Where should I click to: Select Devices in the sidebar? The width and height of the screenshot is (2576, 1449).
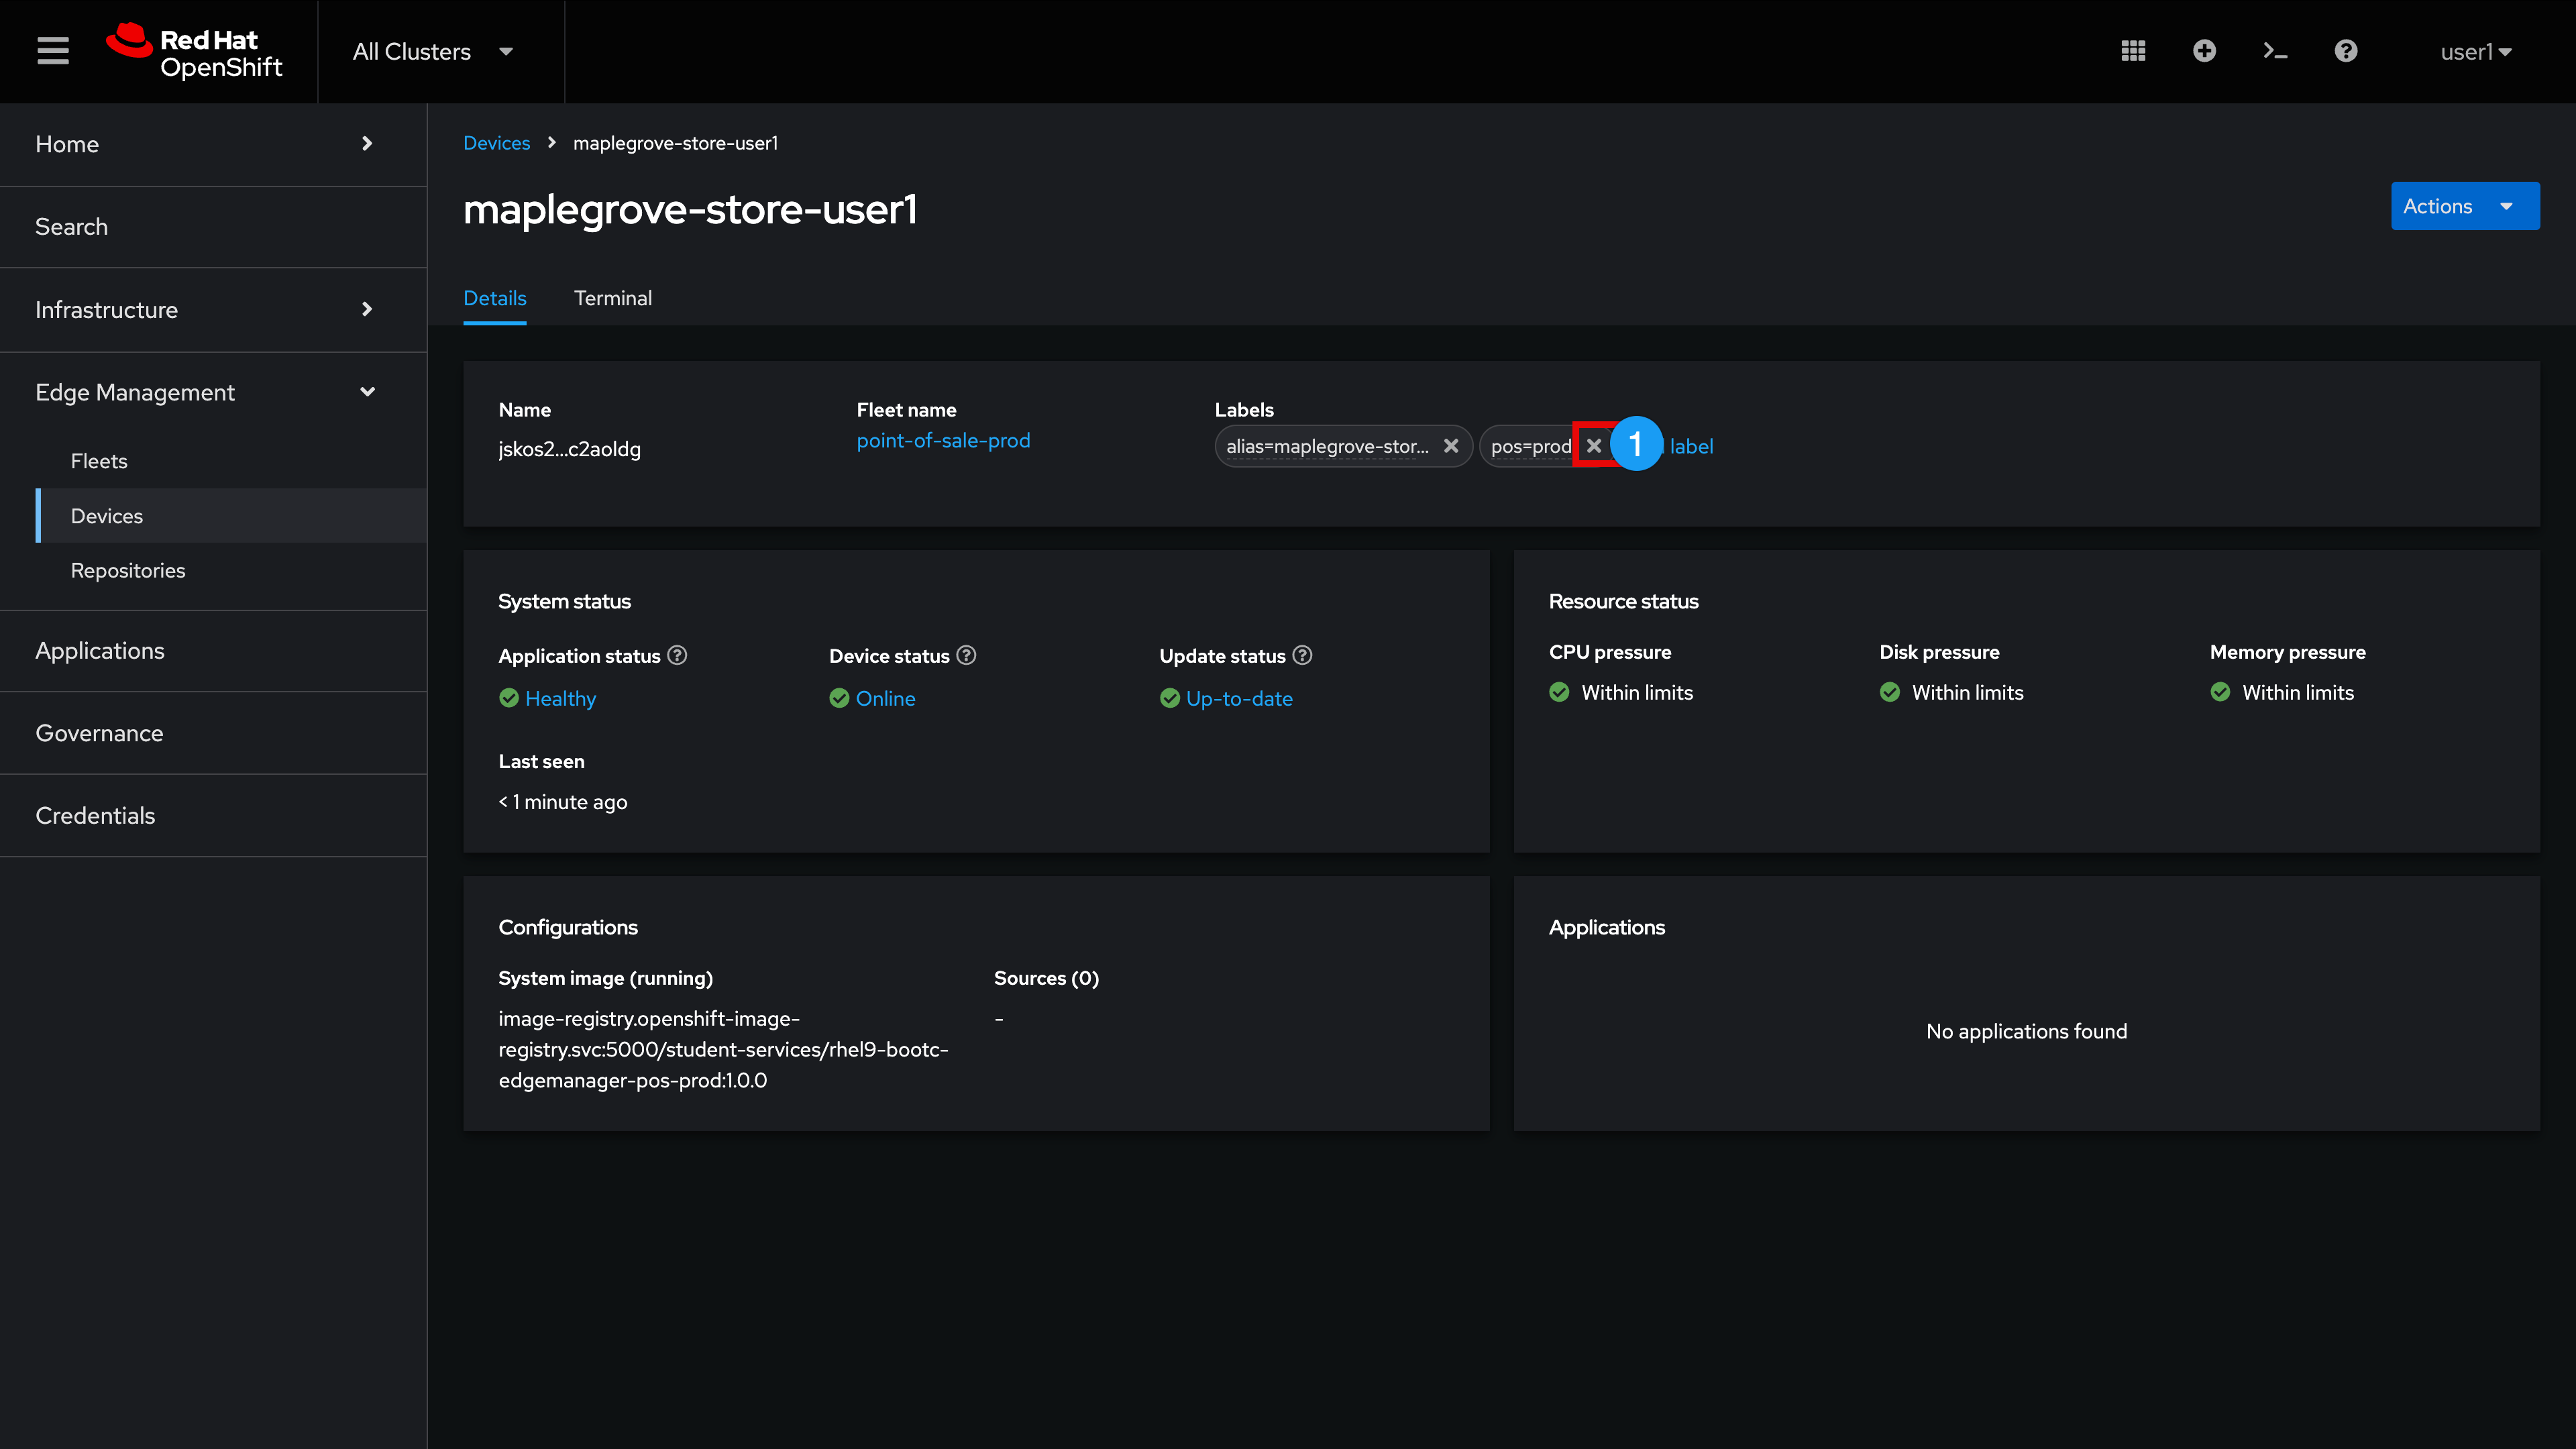231,516
